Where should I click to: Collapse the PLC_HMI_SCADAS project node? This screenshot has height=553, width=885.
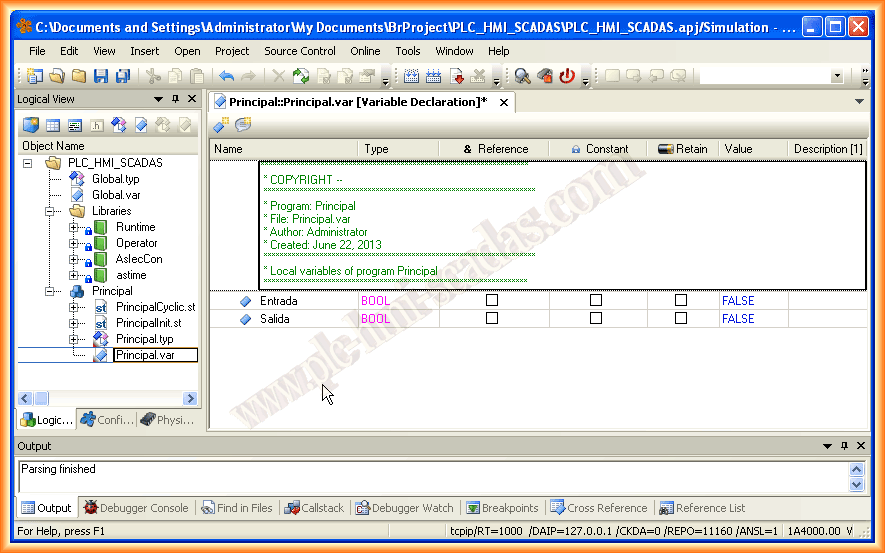point(27,163)
